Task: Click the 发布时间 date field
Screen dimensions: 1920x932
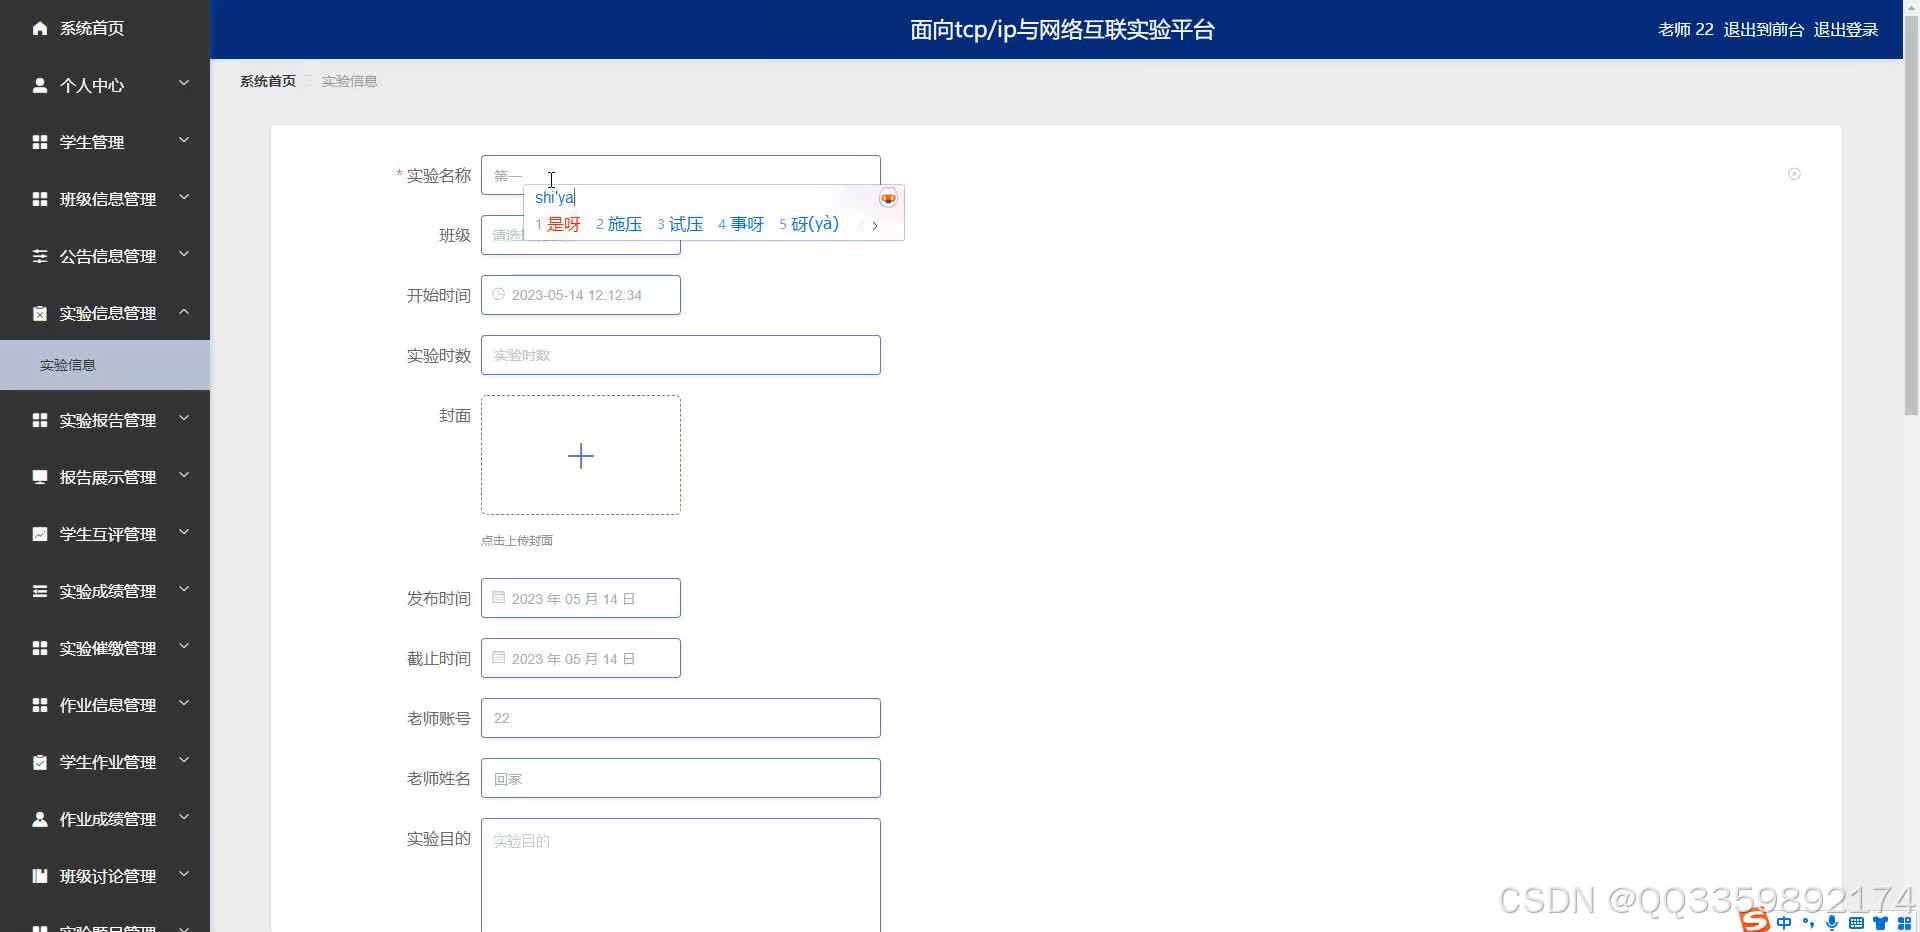Action: (581, 598)
